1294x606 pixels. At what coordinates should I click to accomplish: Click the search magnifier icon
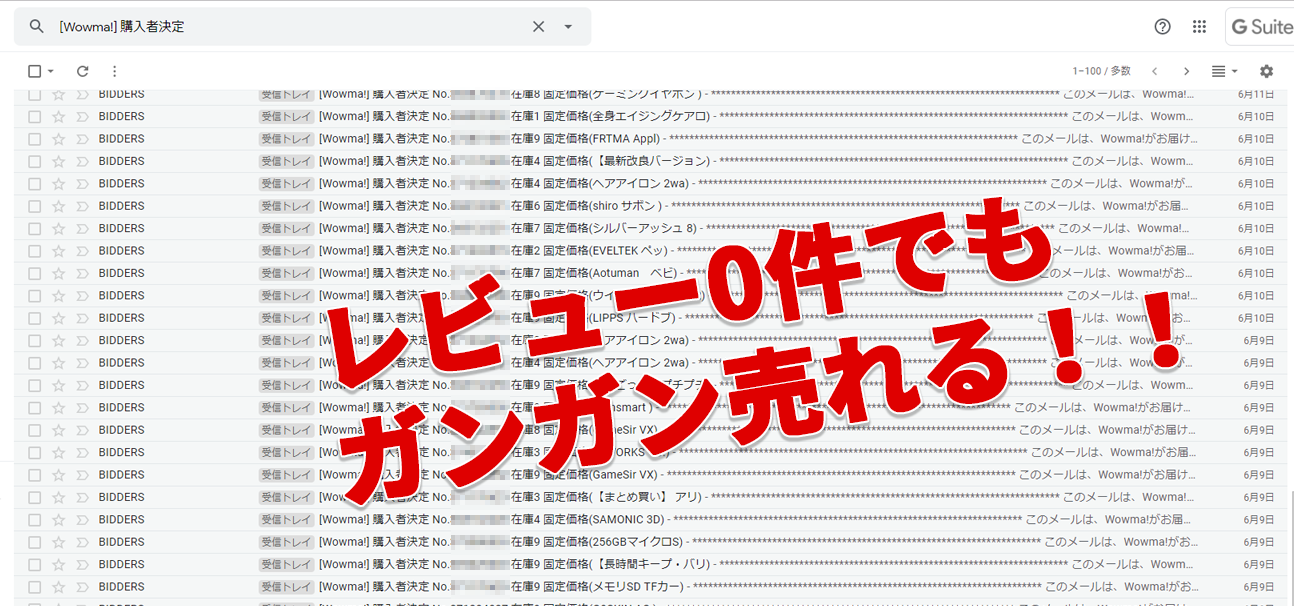(37, 27)
